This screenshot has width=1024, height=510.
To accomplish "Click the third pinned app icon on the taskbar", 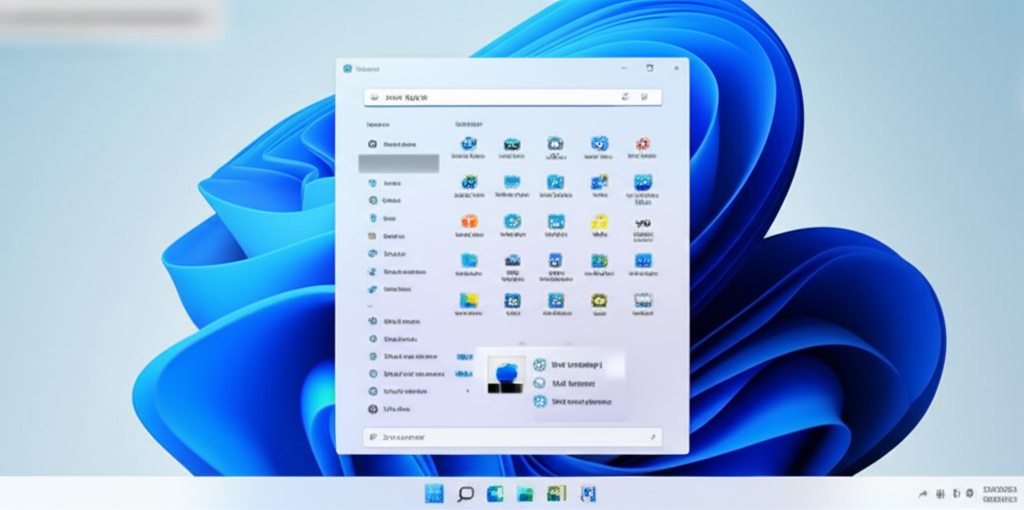I will point(495,493).
